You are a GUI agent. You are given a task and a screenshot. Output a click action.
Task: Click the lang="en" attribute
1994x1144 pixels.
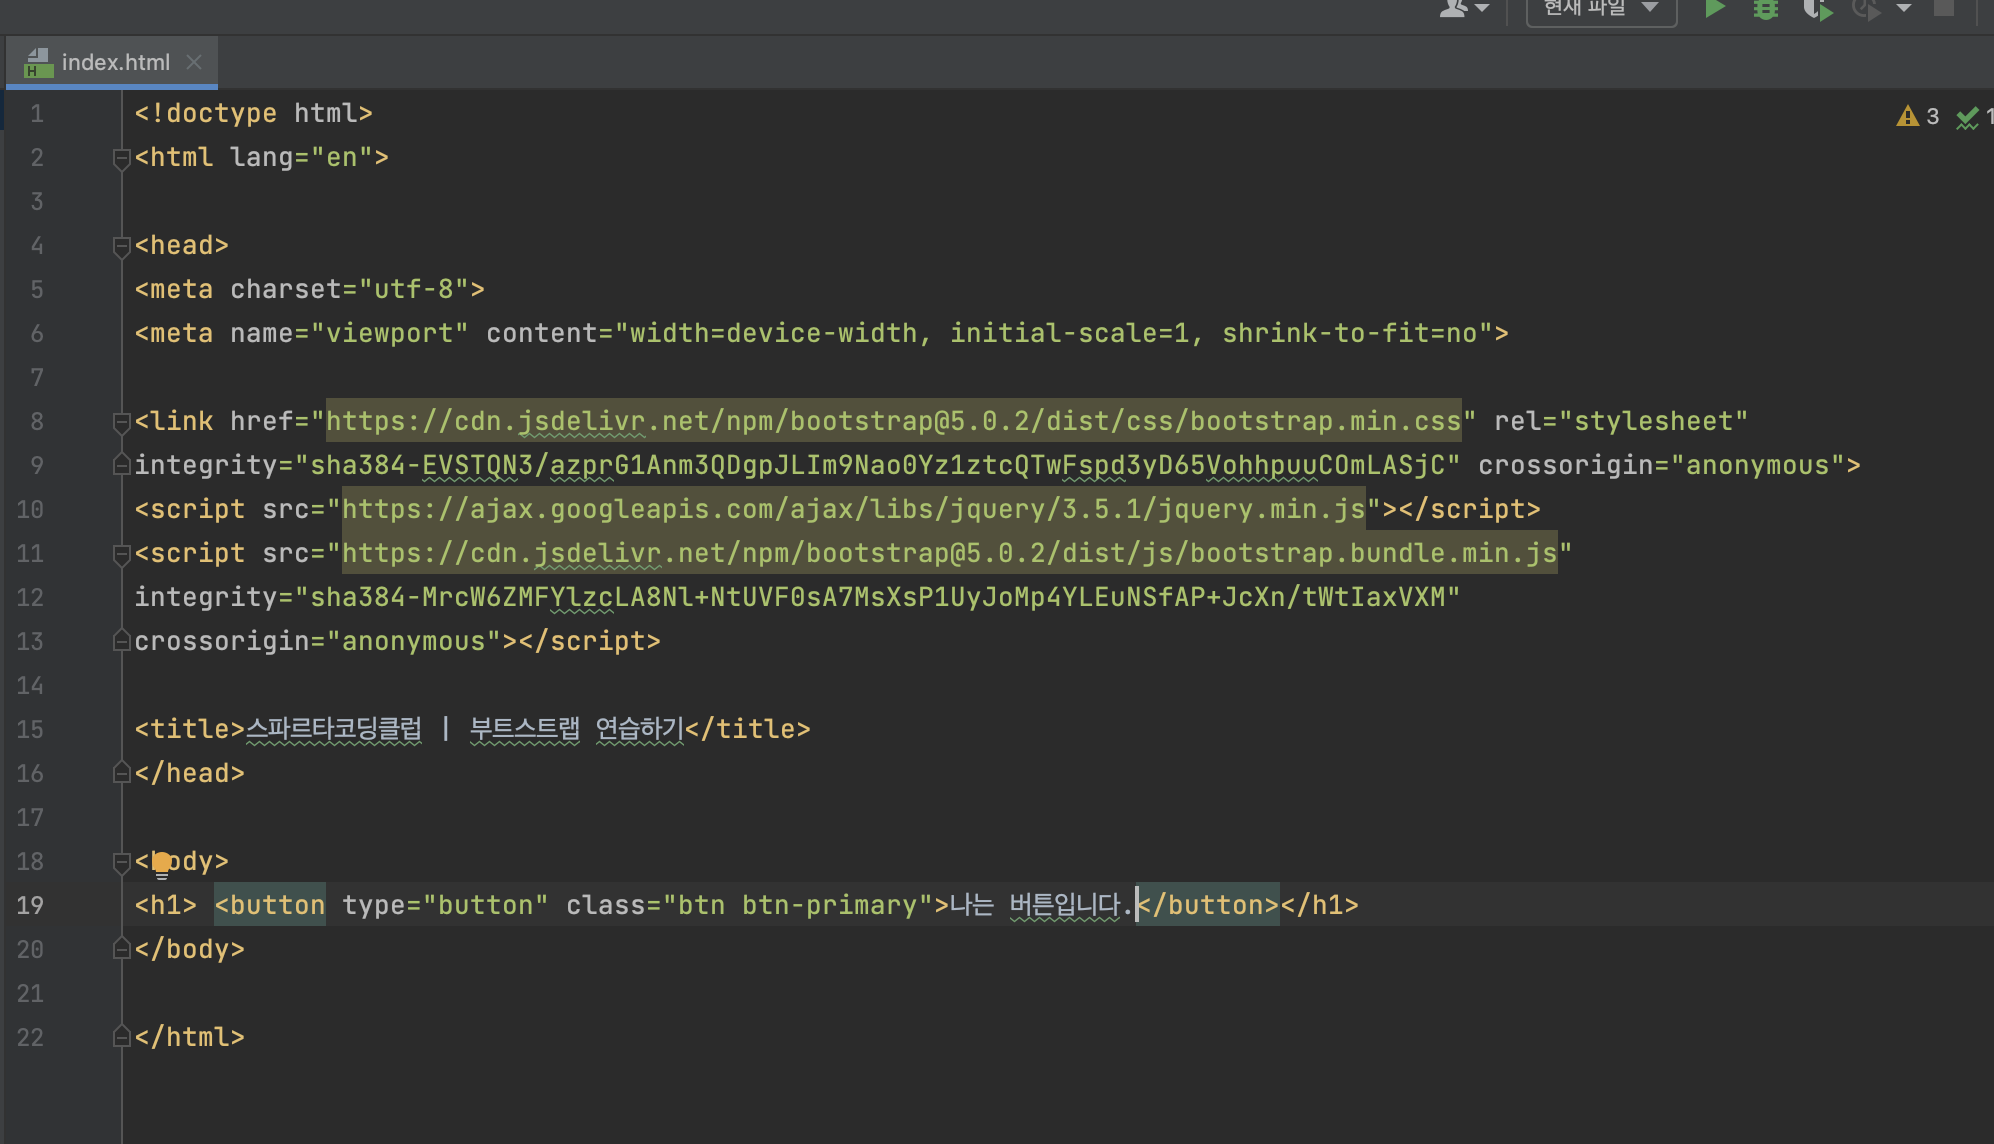click(302, 157)
